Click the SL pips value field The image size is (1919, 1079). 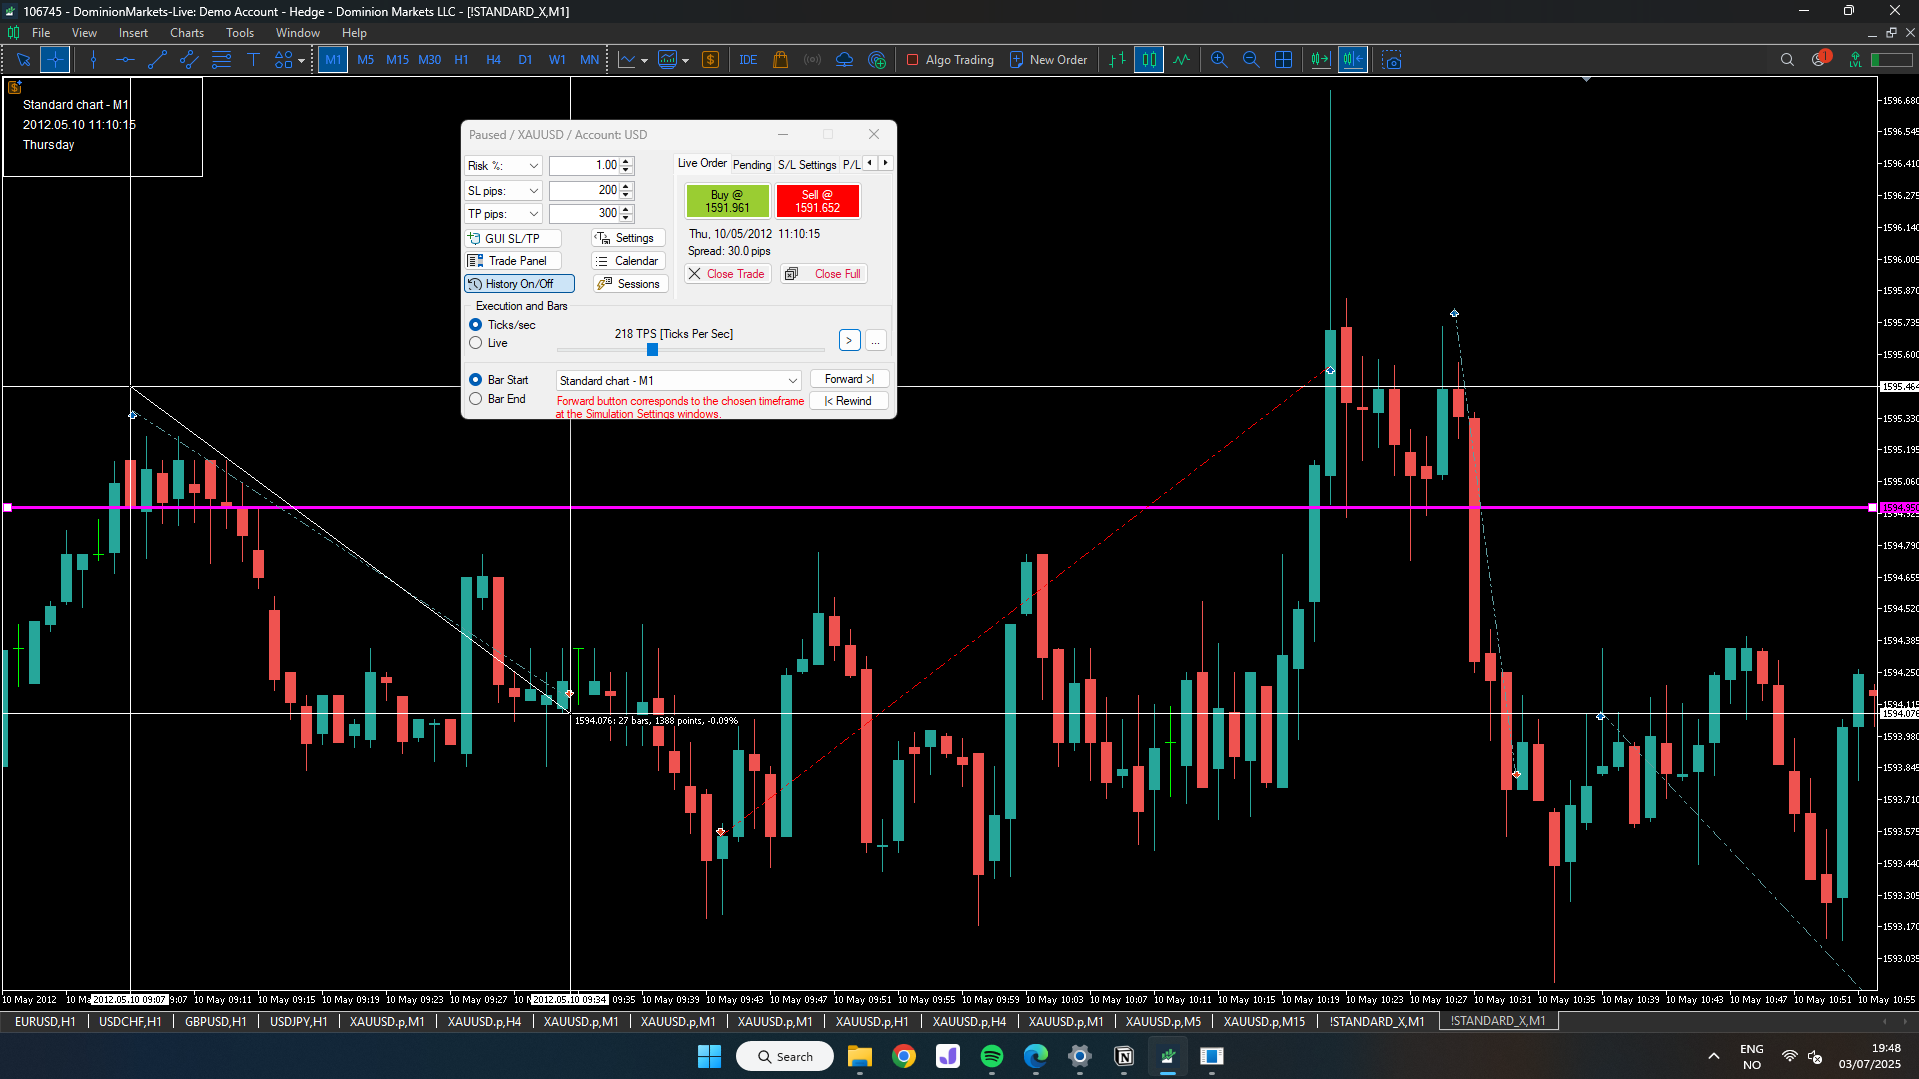[x=584, y=190]
